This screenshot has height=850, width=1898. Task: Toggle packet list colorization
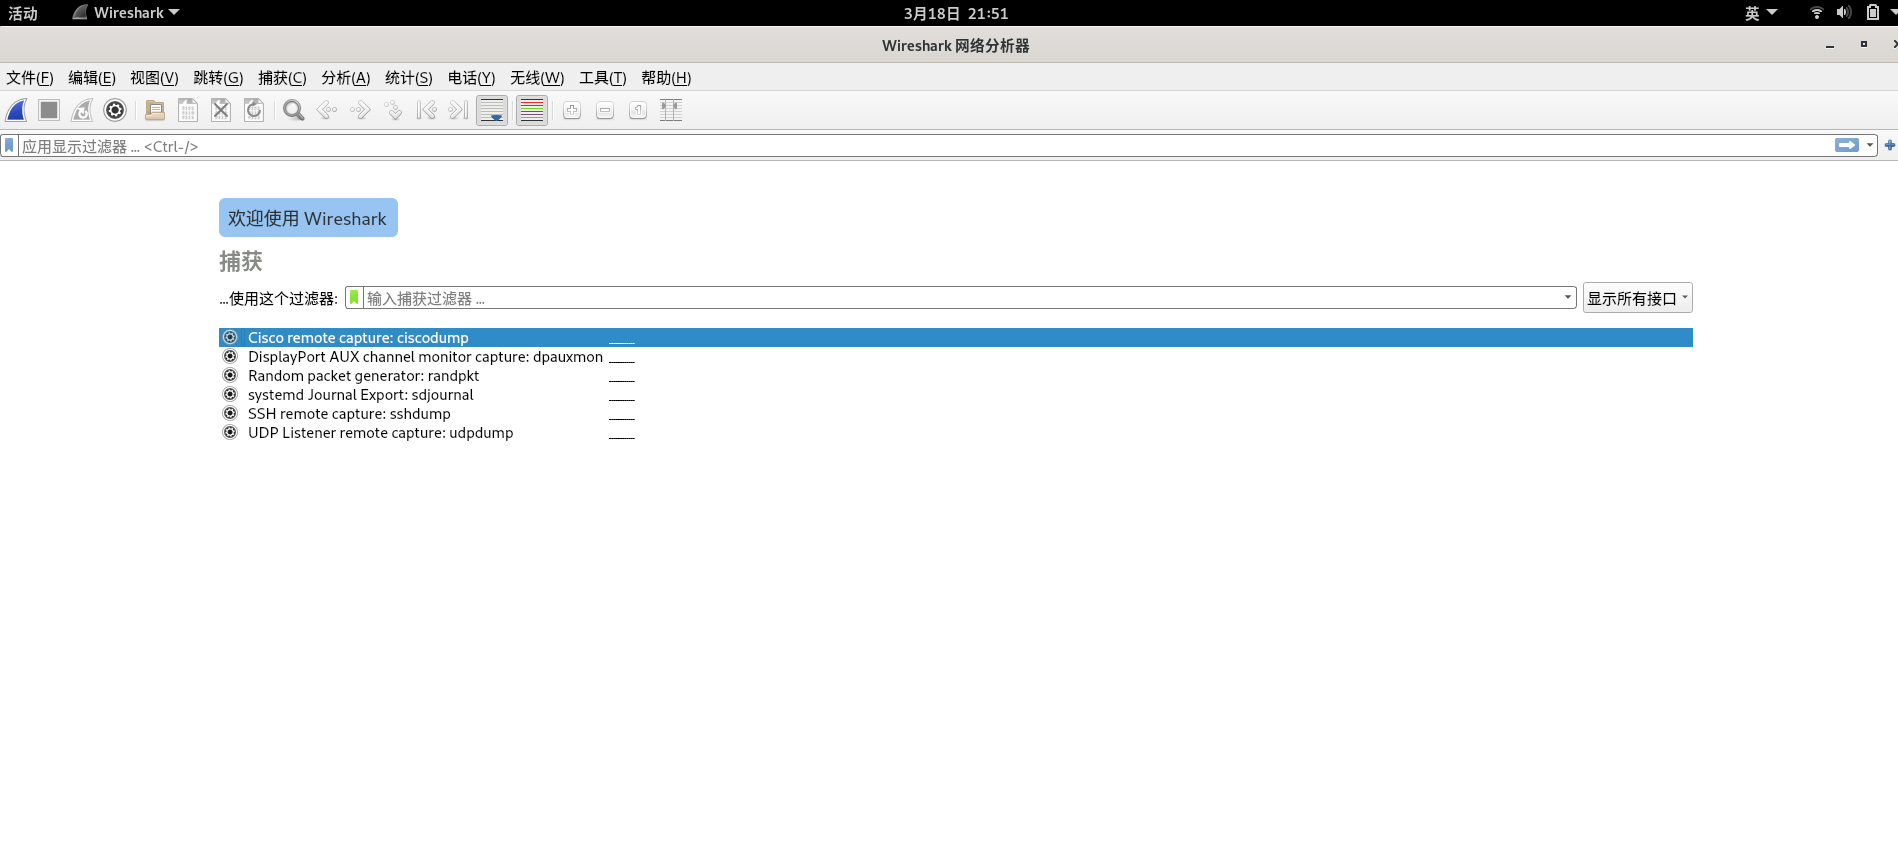point(532,110)
